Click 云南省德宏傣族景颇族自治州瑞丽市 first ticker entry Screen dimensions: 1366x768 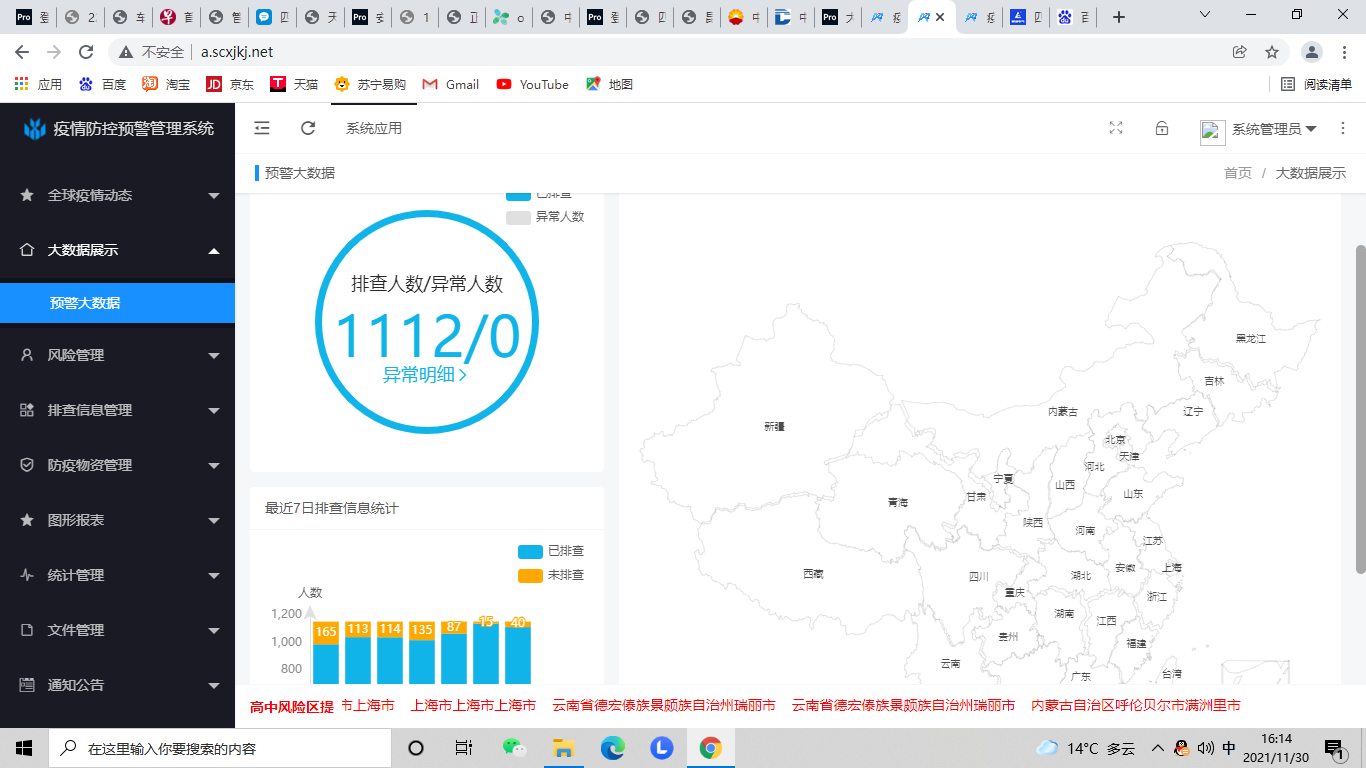click(664, 706)
